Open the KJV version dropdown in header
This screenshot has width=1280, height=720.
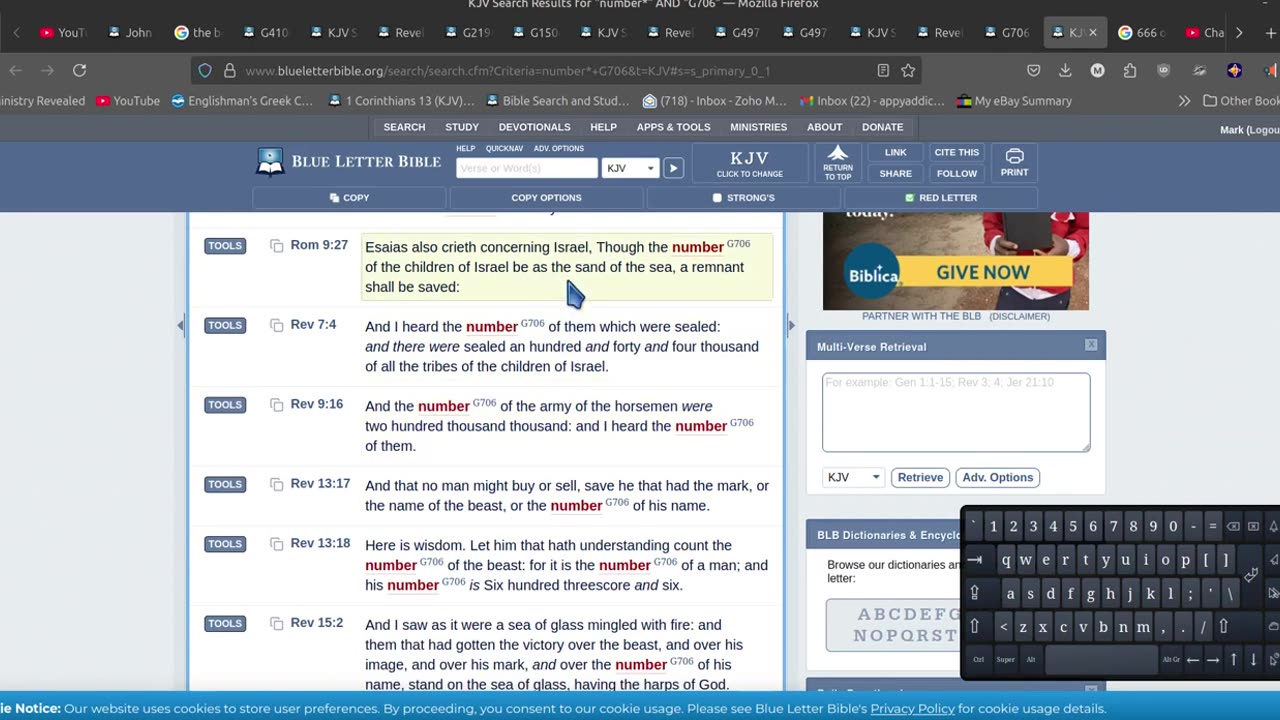point(630,168)
